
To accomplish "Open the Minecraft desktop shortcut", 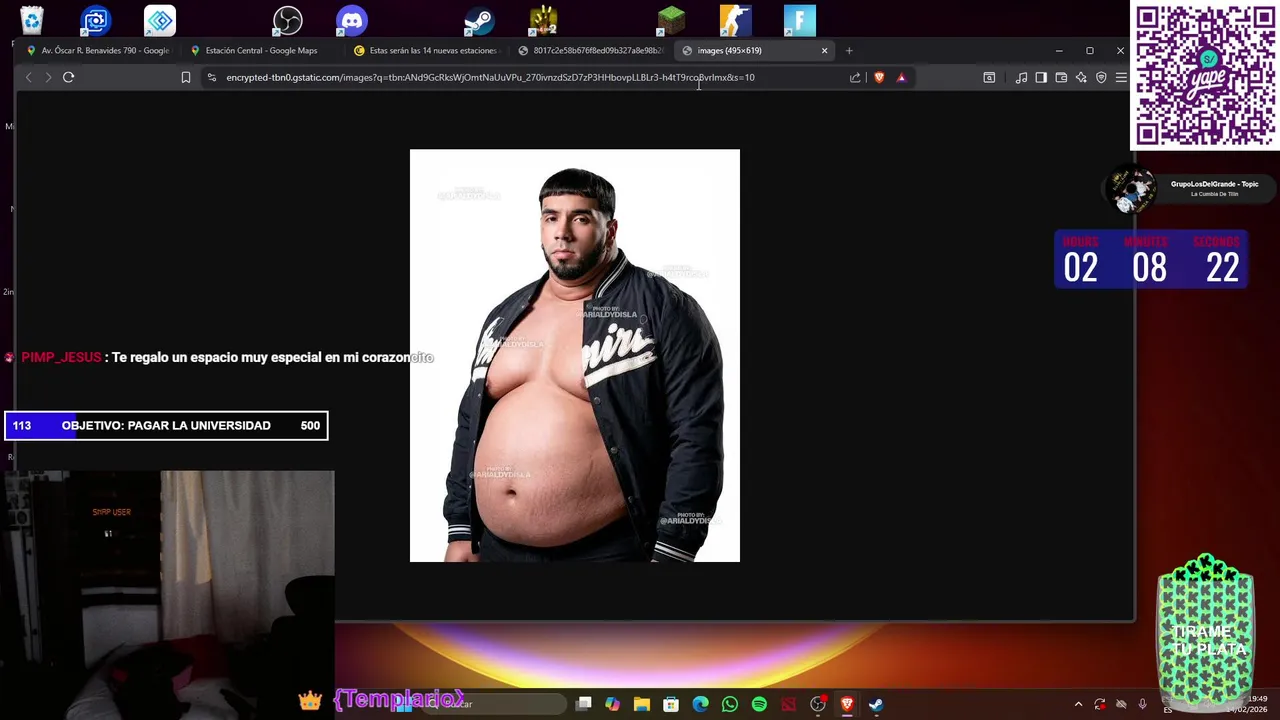I will [671, 20].
